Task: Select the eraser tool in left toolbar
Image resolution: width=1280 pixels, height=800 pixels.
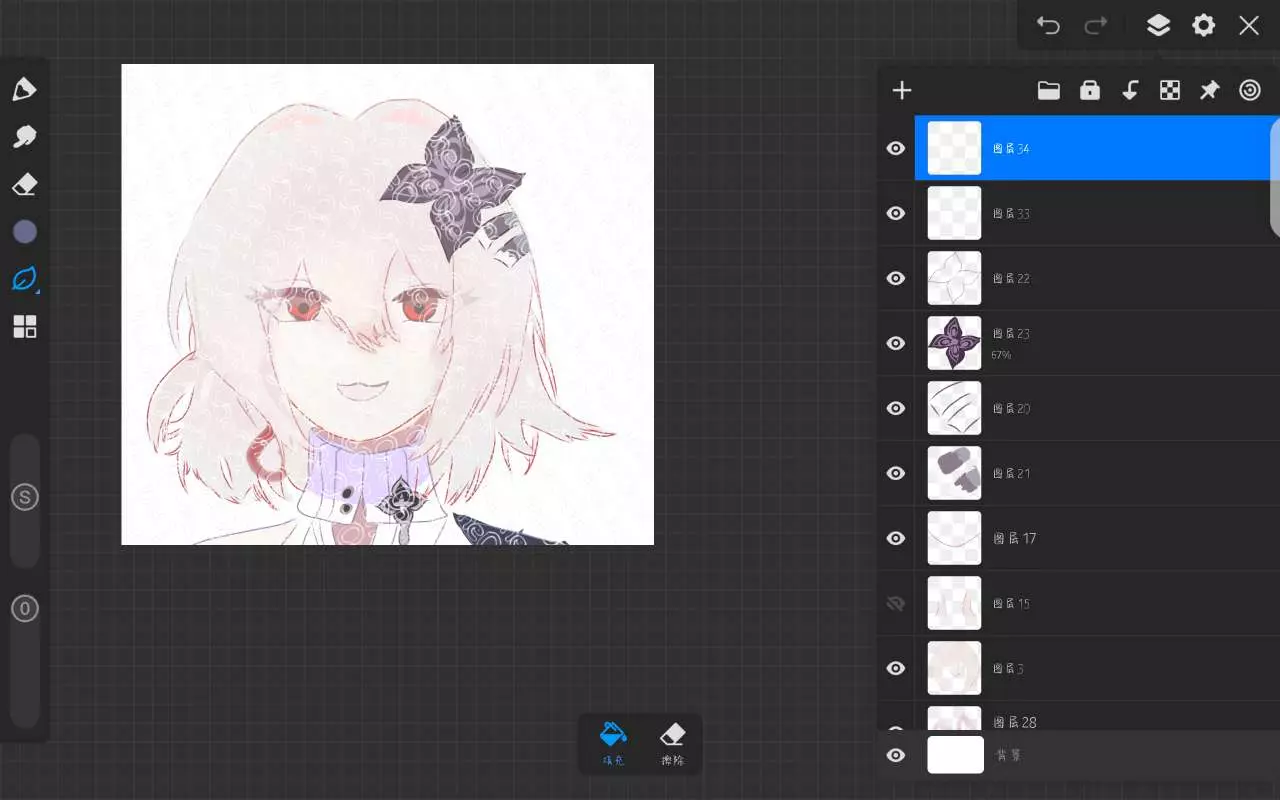Action: pyautogui.click(x=24, y=185)
